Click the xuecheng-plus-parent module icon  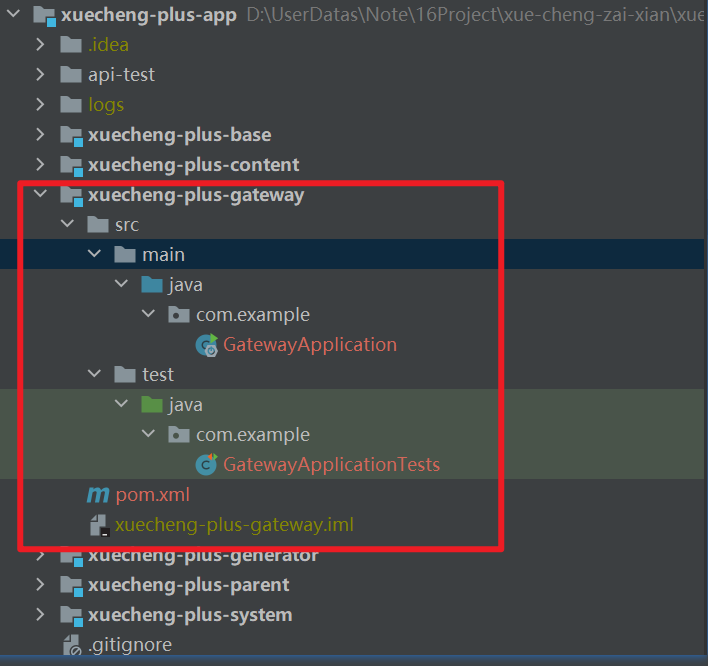71,586
